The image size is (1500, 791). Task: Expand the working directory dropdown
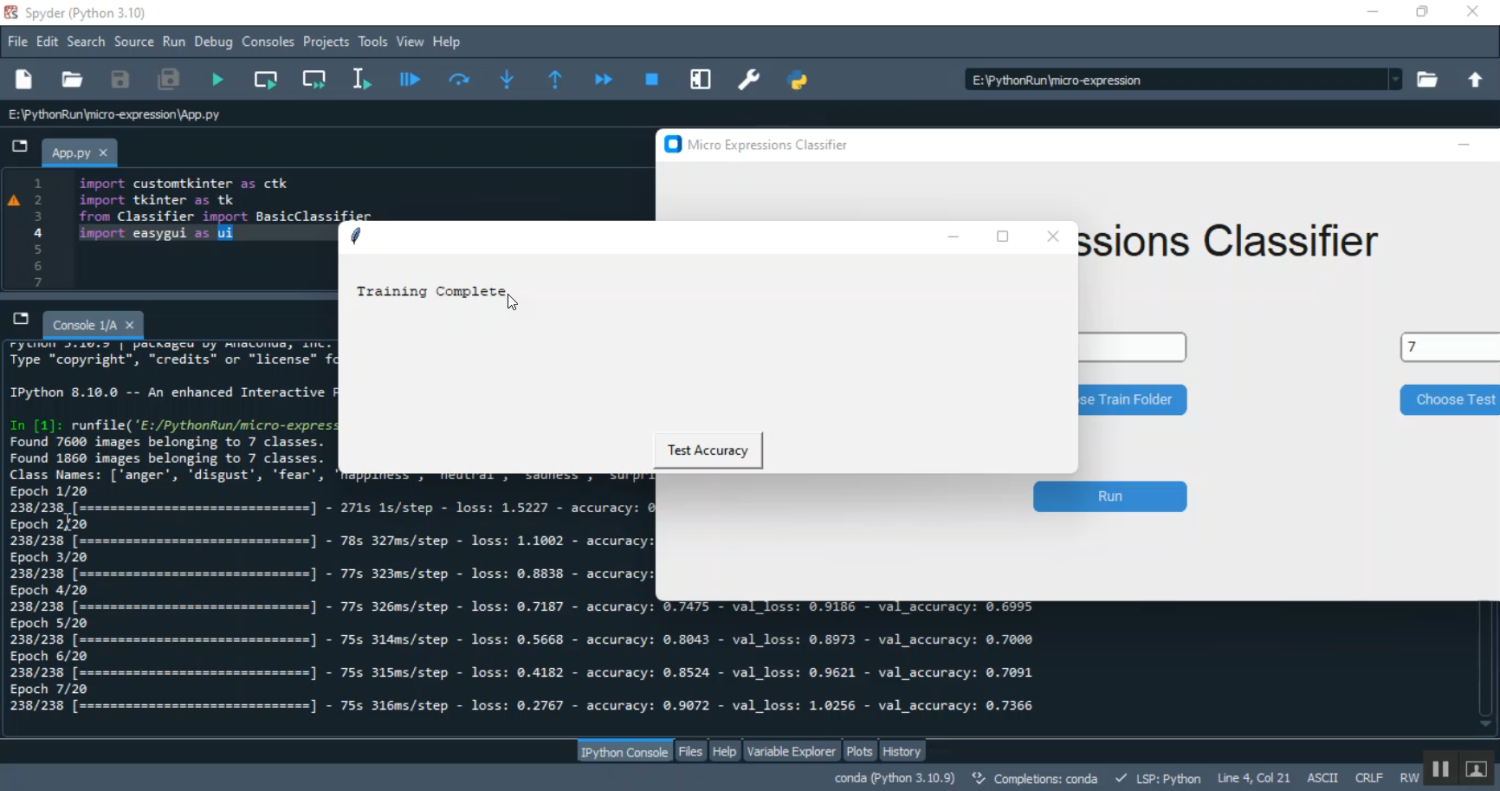point(1394,80)
